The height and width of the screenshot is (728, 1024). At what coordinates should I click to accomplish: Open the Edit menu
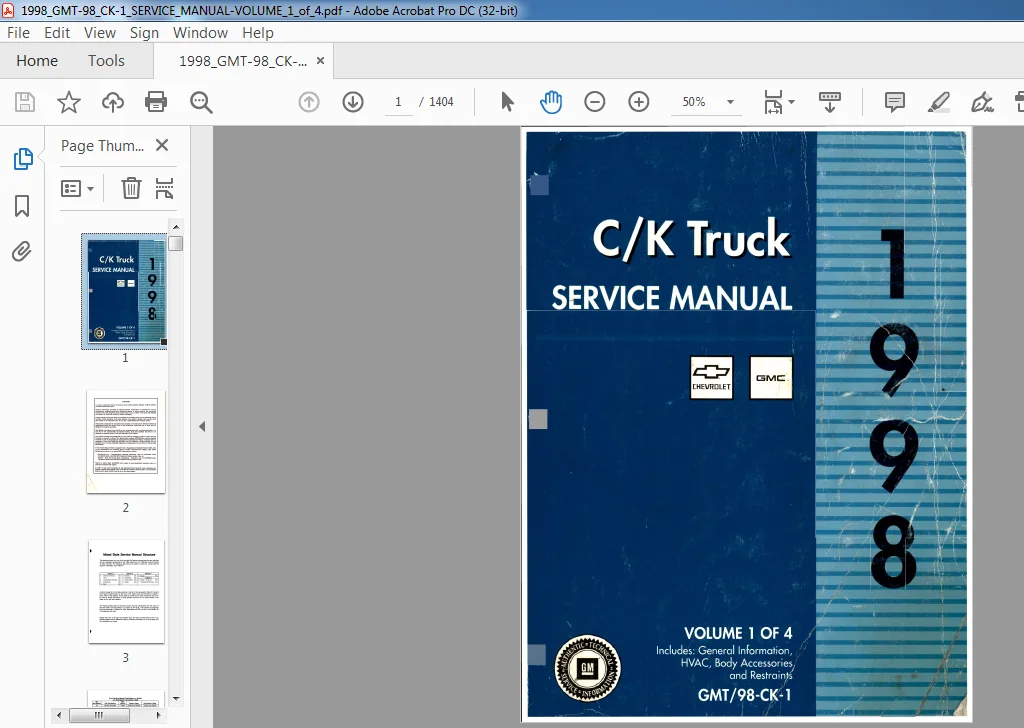[57, 33]
